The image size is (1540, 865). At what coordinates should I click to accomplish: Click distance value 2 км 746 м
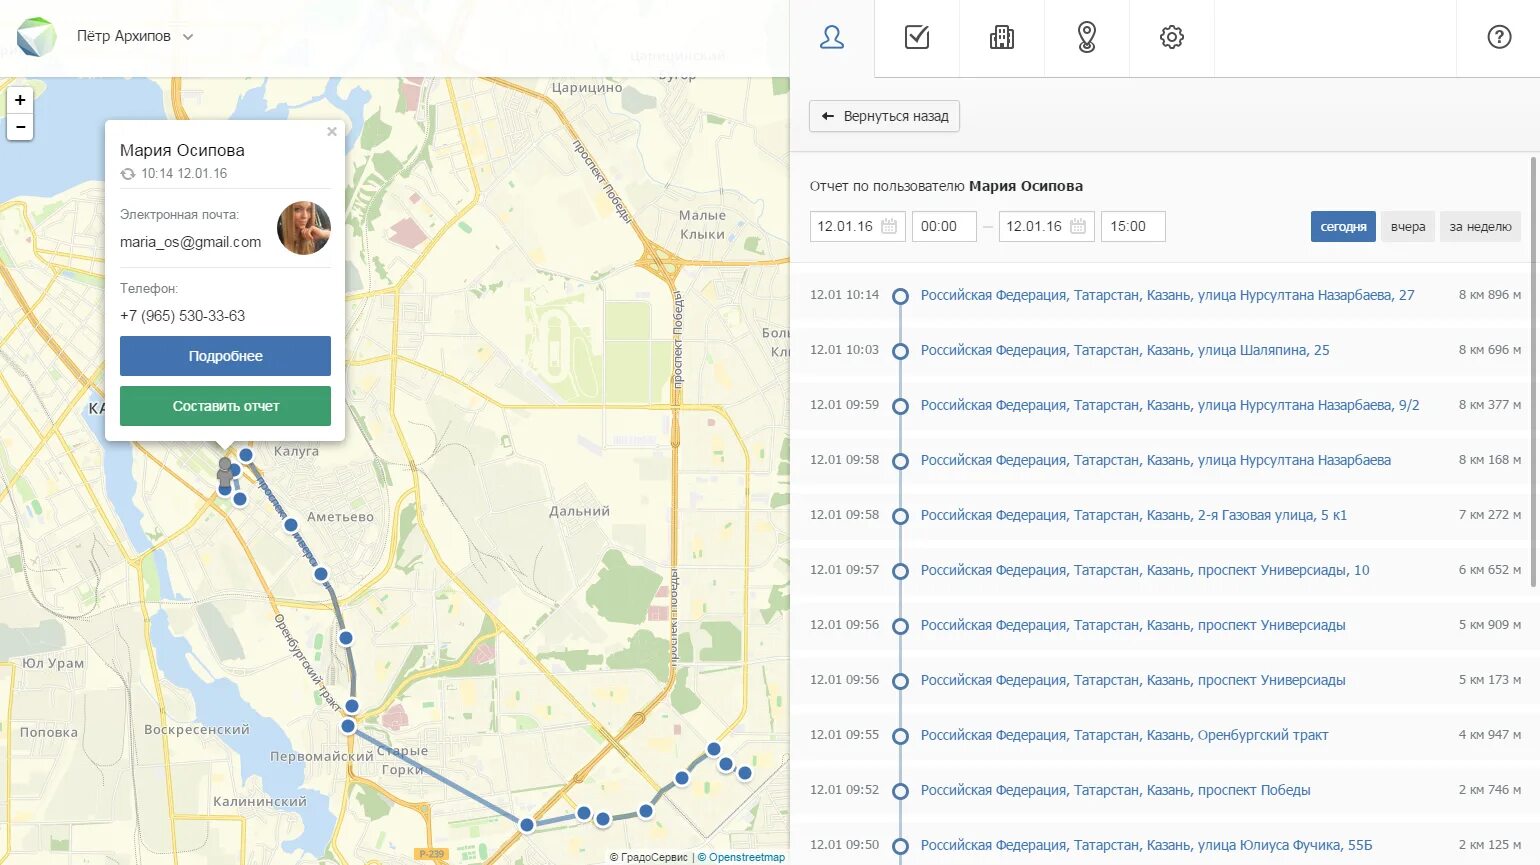pos(1489,790)
